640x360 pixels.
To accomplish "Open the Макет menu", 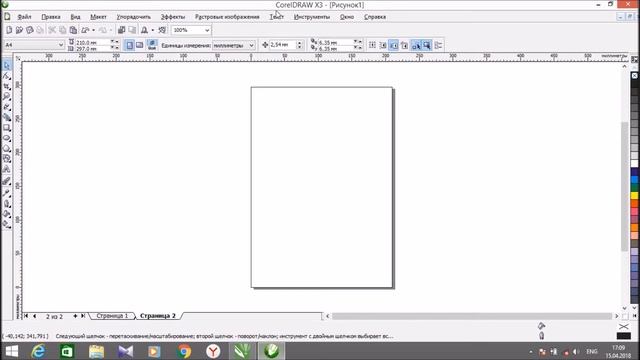I will (98, 17).
